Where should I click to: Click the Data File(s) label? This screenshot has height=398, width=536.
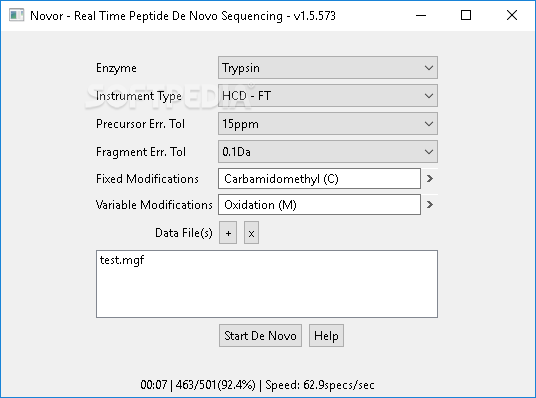click(x=184, y=233)
